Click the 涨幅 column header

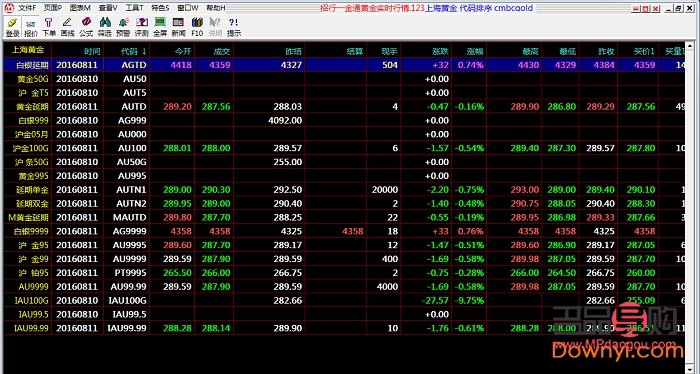click(x=475, y=51)
